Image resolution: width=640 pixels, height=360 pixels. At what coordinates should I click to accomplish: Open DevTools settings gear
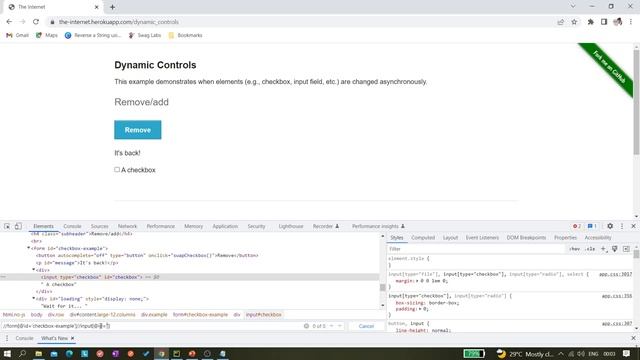(x=610, y=226)
